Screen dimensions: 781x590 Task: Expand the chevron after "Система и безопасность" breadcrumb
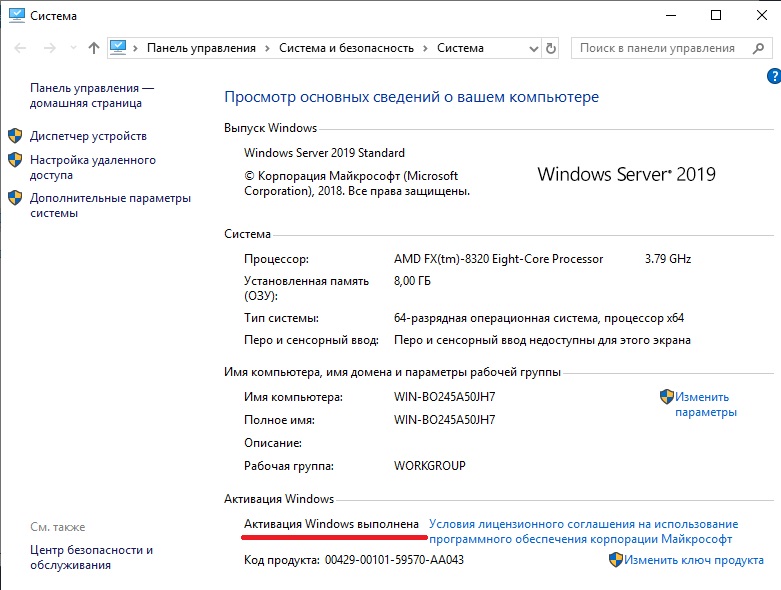click(424, 48)
